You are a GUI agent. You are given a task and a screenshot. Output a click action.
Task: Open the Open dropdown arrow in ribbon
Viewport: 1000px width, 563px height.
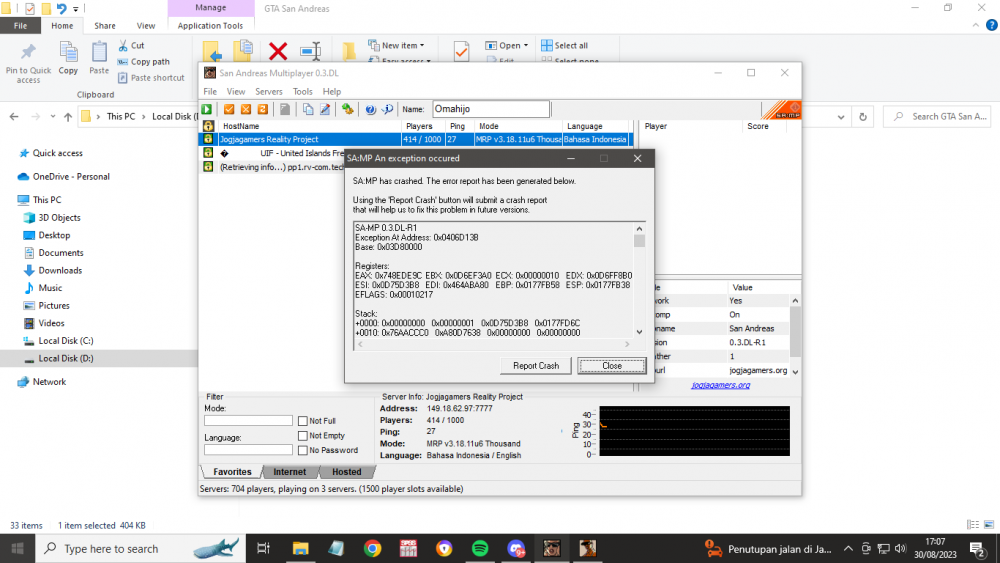526,45
